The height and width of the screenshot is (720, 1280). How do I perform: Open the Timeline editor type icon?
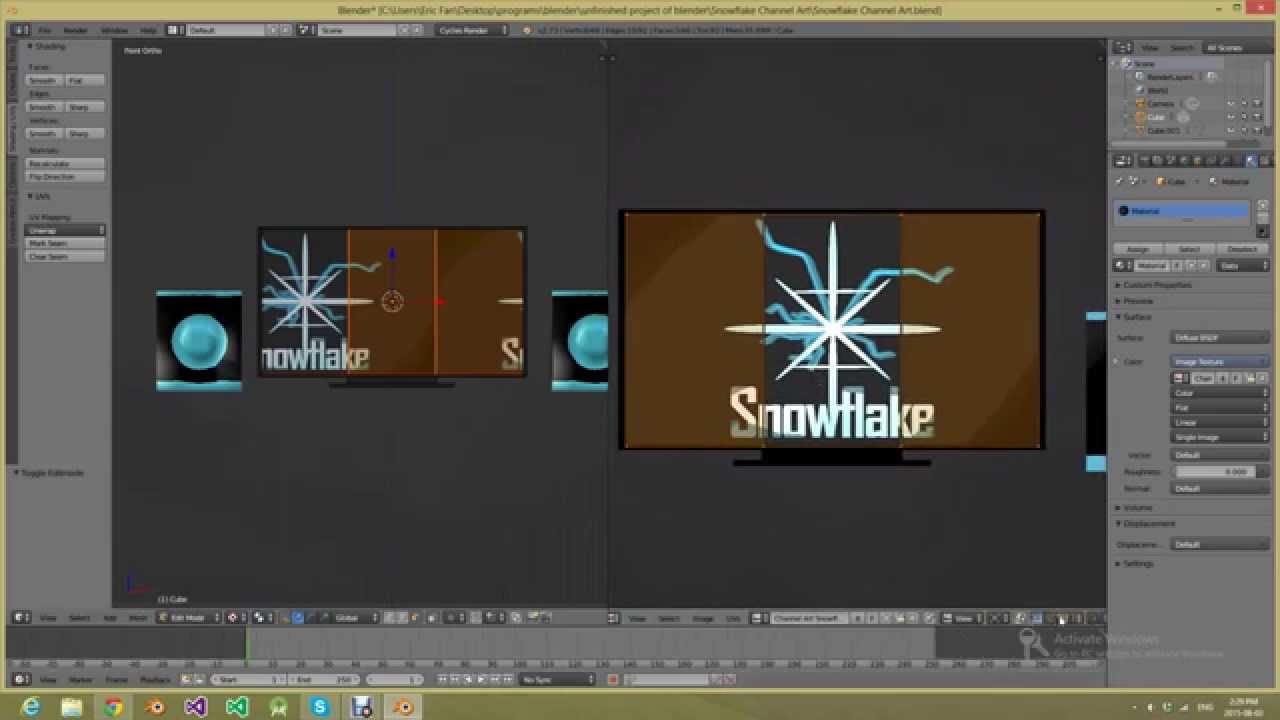[x=20, y=680]
